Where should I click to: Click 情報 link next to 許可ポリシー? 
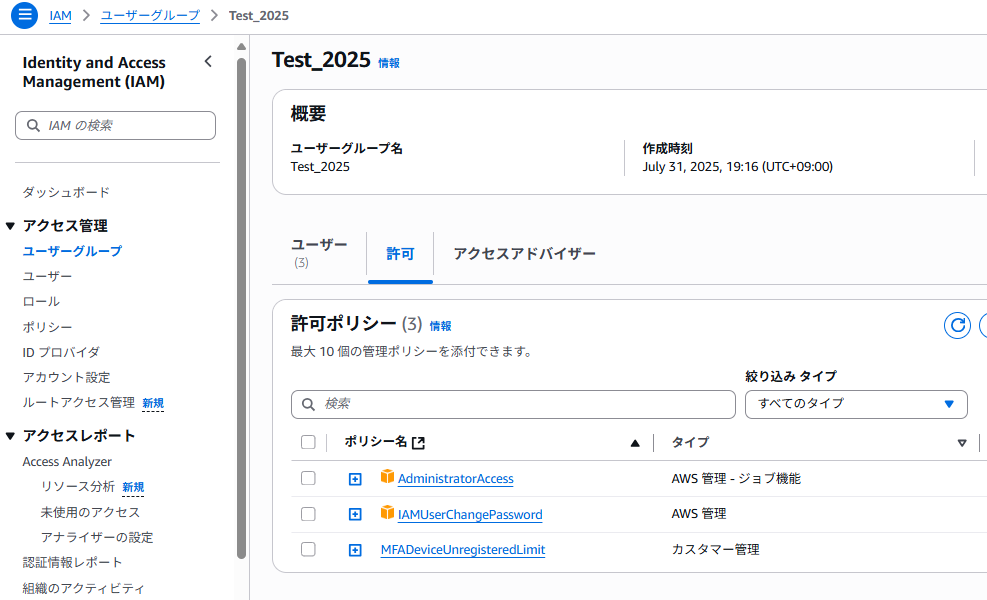(440, 326)
